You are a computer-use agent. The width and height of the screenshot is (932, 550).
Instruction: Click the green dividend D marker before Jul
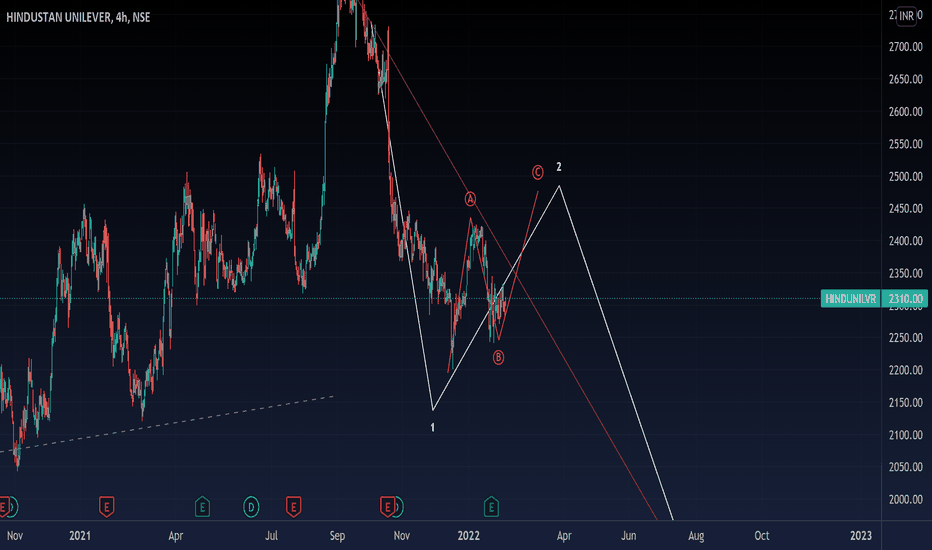tap(251, 507)
